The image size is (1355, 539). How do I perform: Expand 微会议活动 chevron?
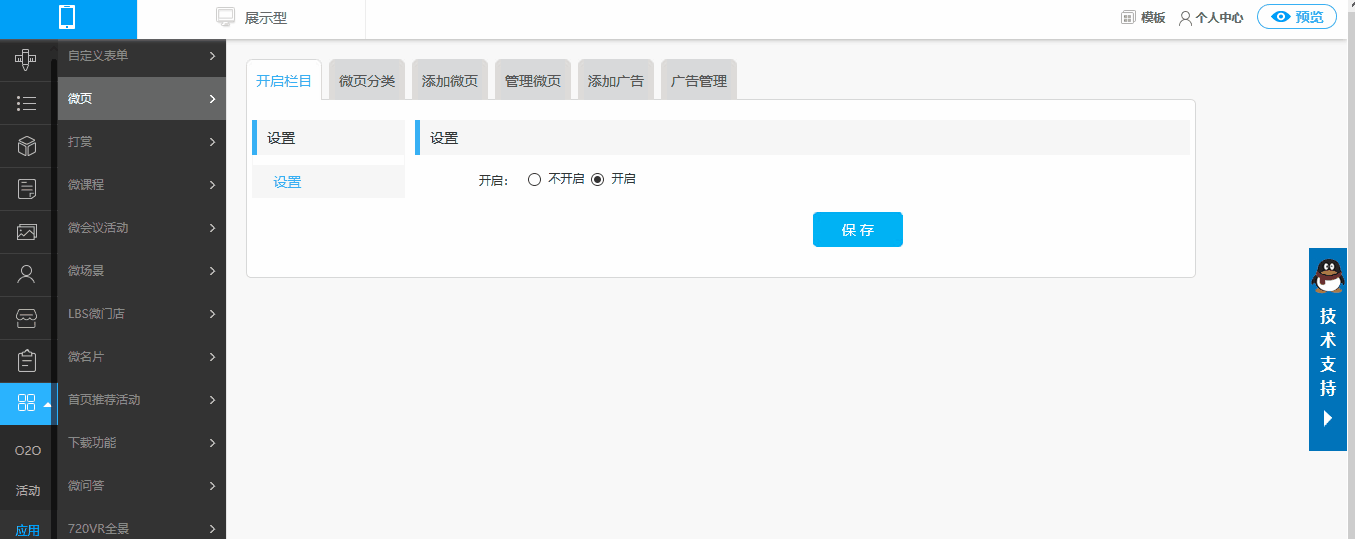[x=213, y=228]
